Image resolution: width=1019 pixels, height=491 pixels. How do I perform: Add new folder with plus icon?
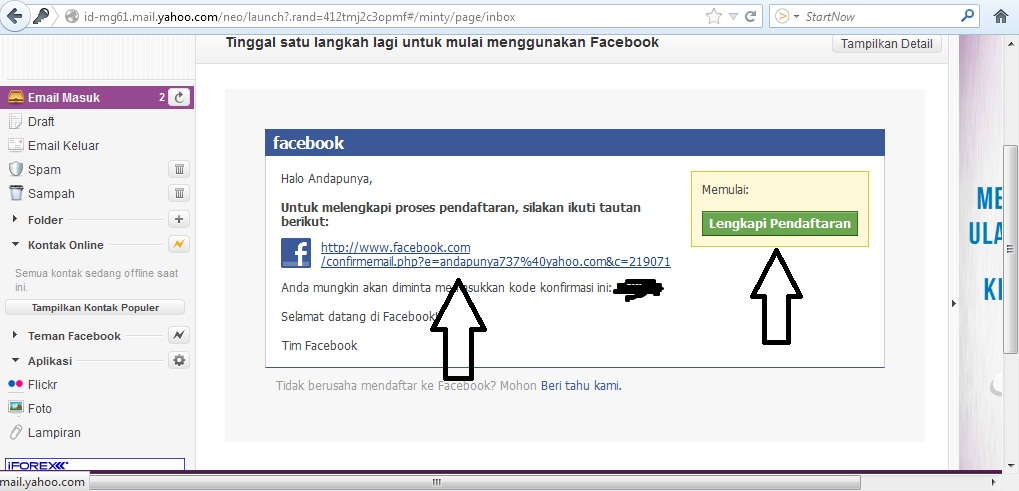[179, 220]
